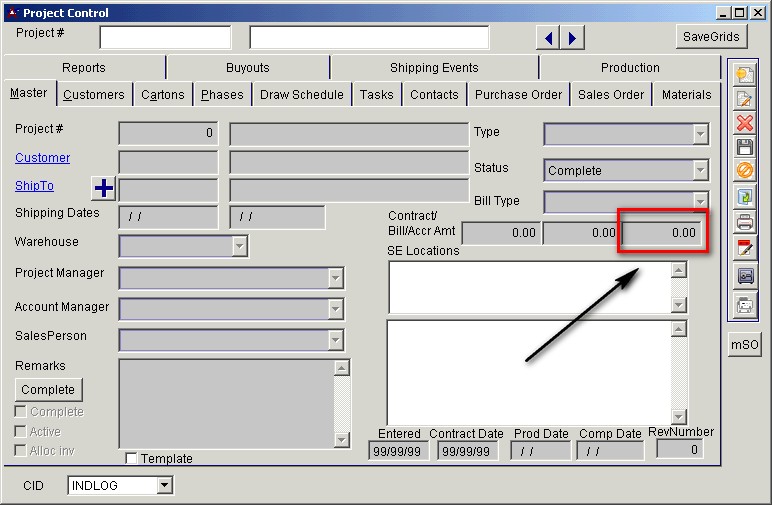Go to the previous project with left arrow
This screenshot has width=772, height=505.
[548, 38]
